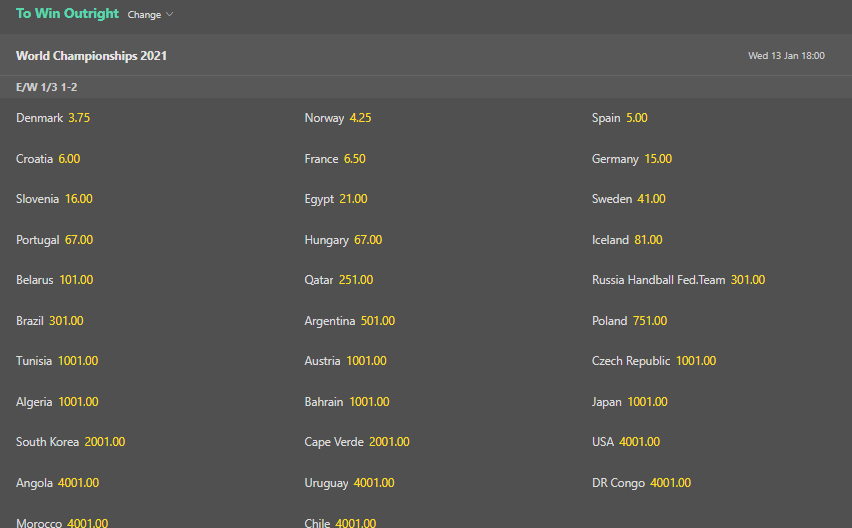This screenshot has width=852, height=528.
Task: Choose Slovenia at 16.00 odds
Action: click(55, 199)
